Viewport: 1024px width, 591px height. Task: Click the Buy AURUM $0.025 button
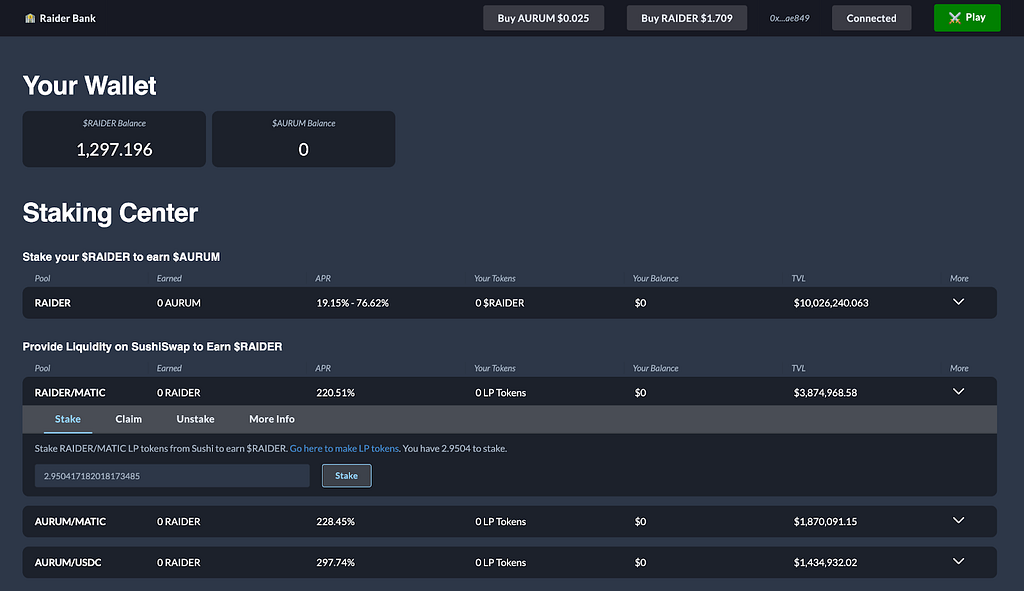(543, 18)
